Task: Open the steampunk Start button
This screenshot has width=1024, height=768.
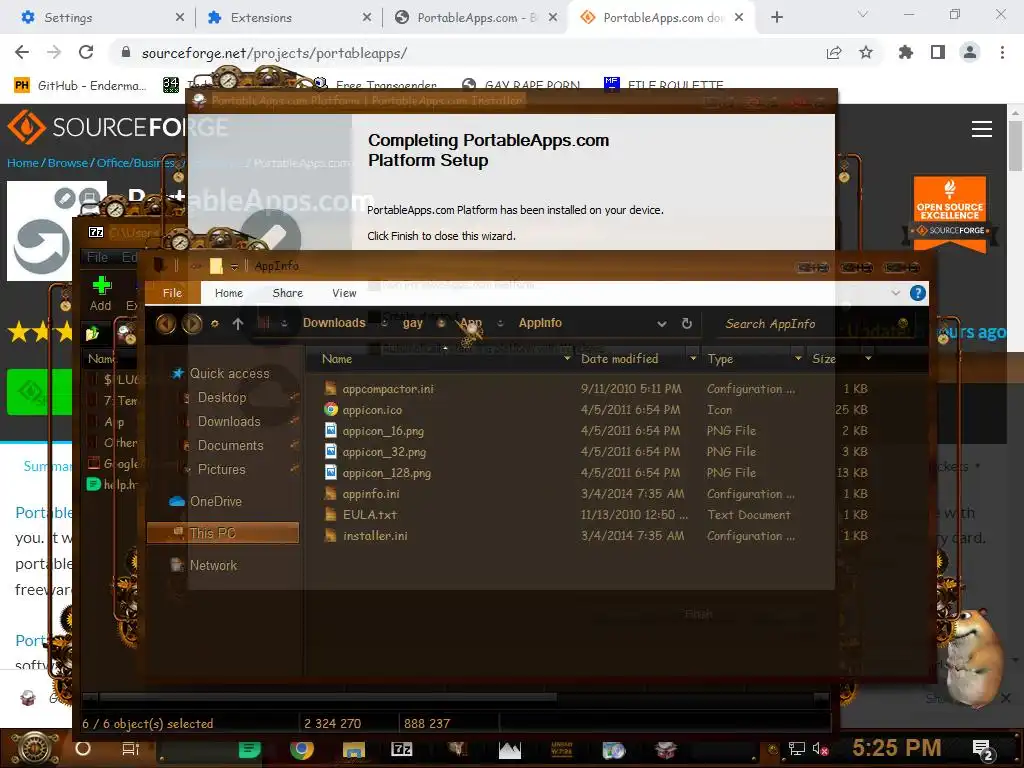Action: 34,748
